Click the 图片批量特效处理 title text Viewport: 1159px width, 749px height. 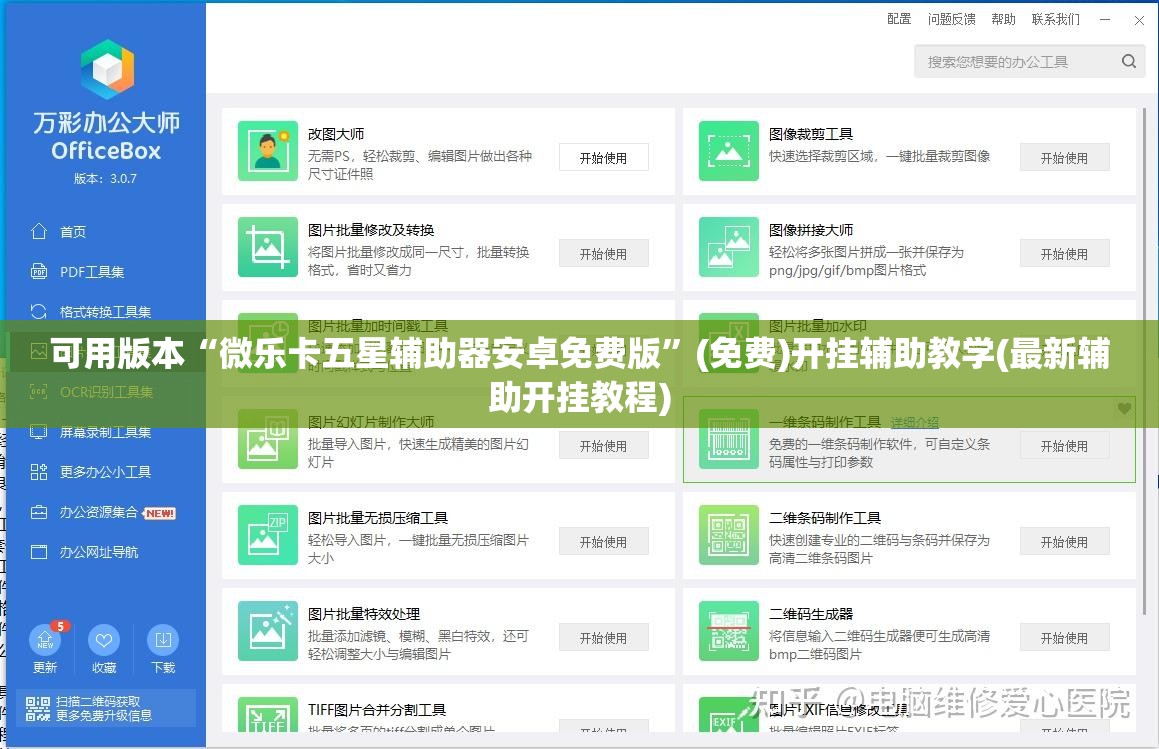click(x=364, y=614)
